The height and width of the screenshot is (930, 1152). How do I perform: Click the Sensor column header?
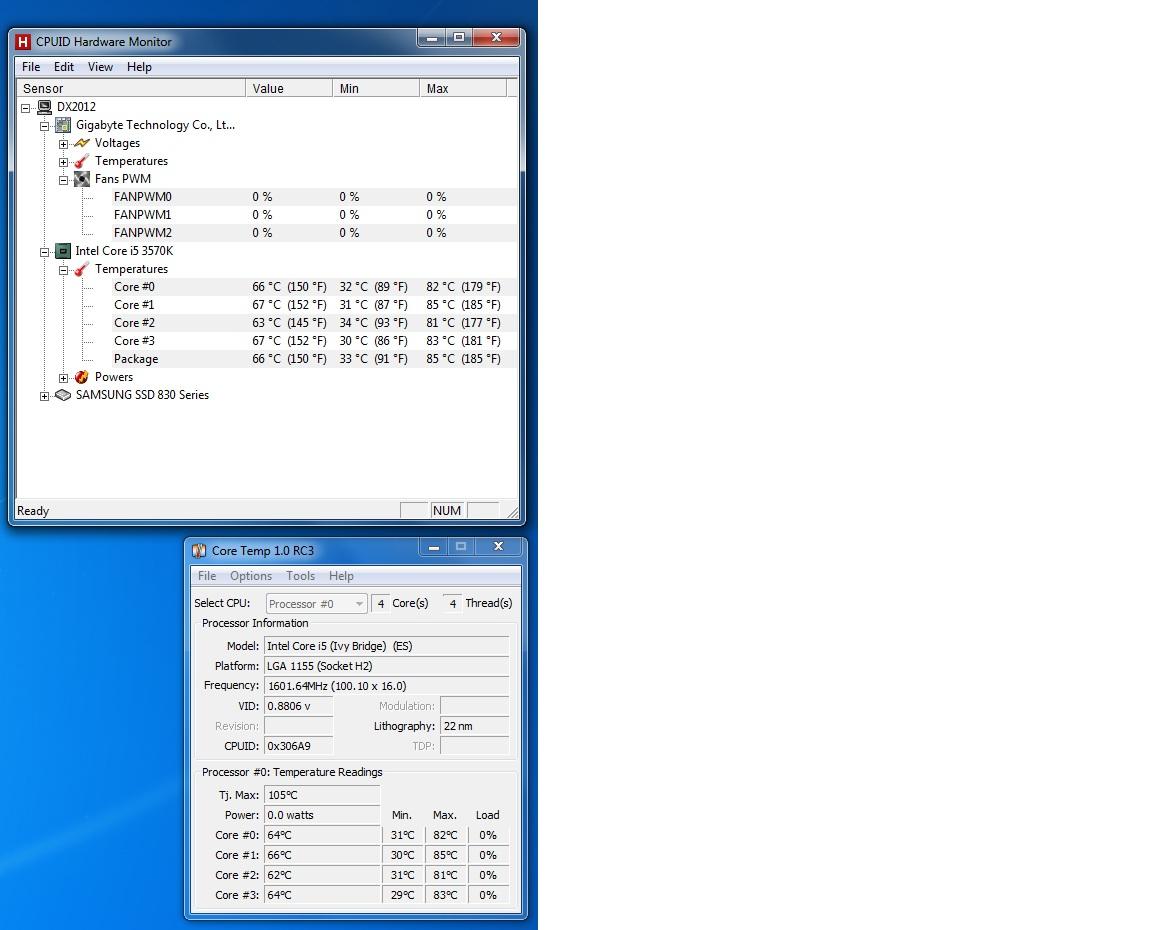coord(131,88)
